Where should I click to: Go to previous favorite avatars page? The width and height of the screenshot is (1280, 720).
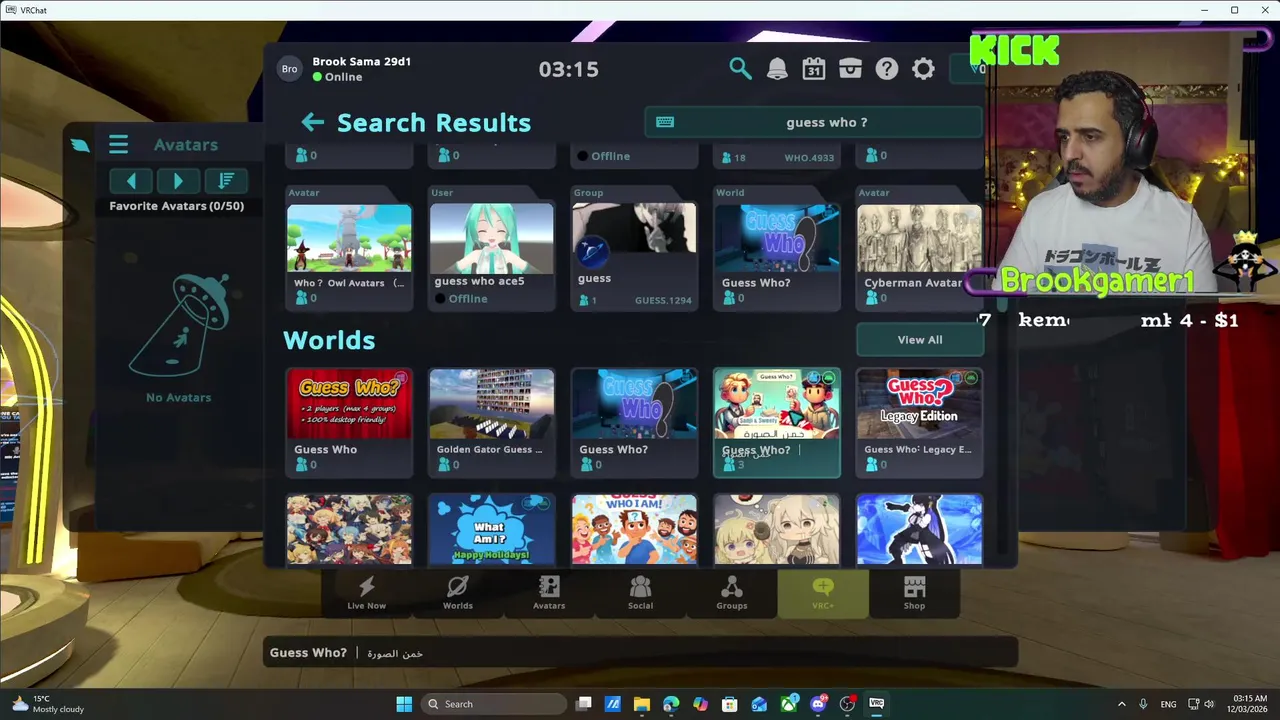coord(131,181)
